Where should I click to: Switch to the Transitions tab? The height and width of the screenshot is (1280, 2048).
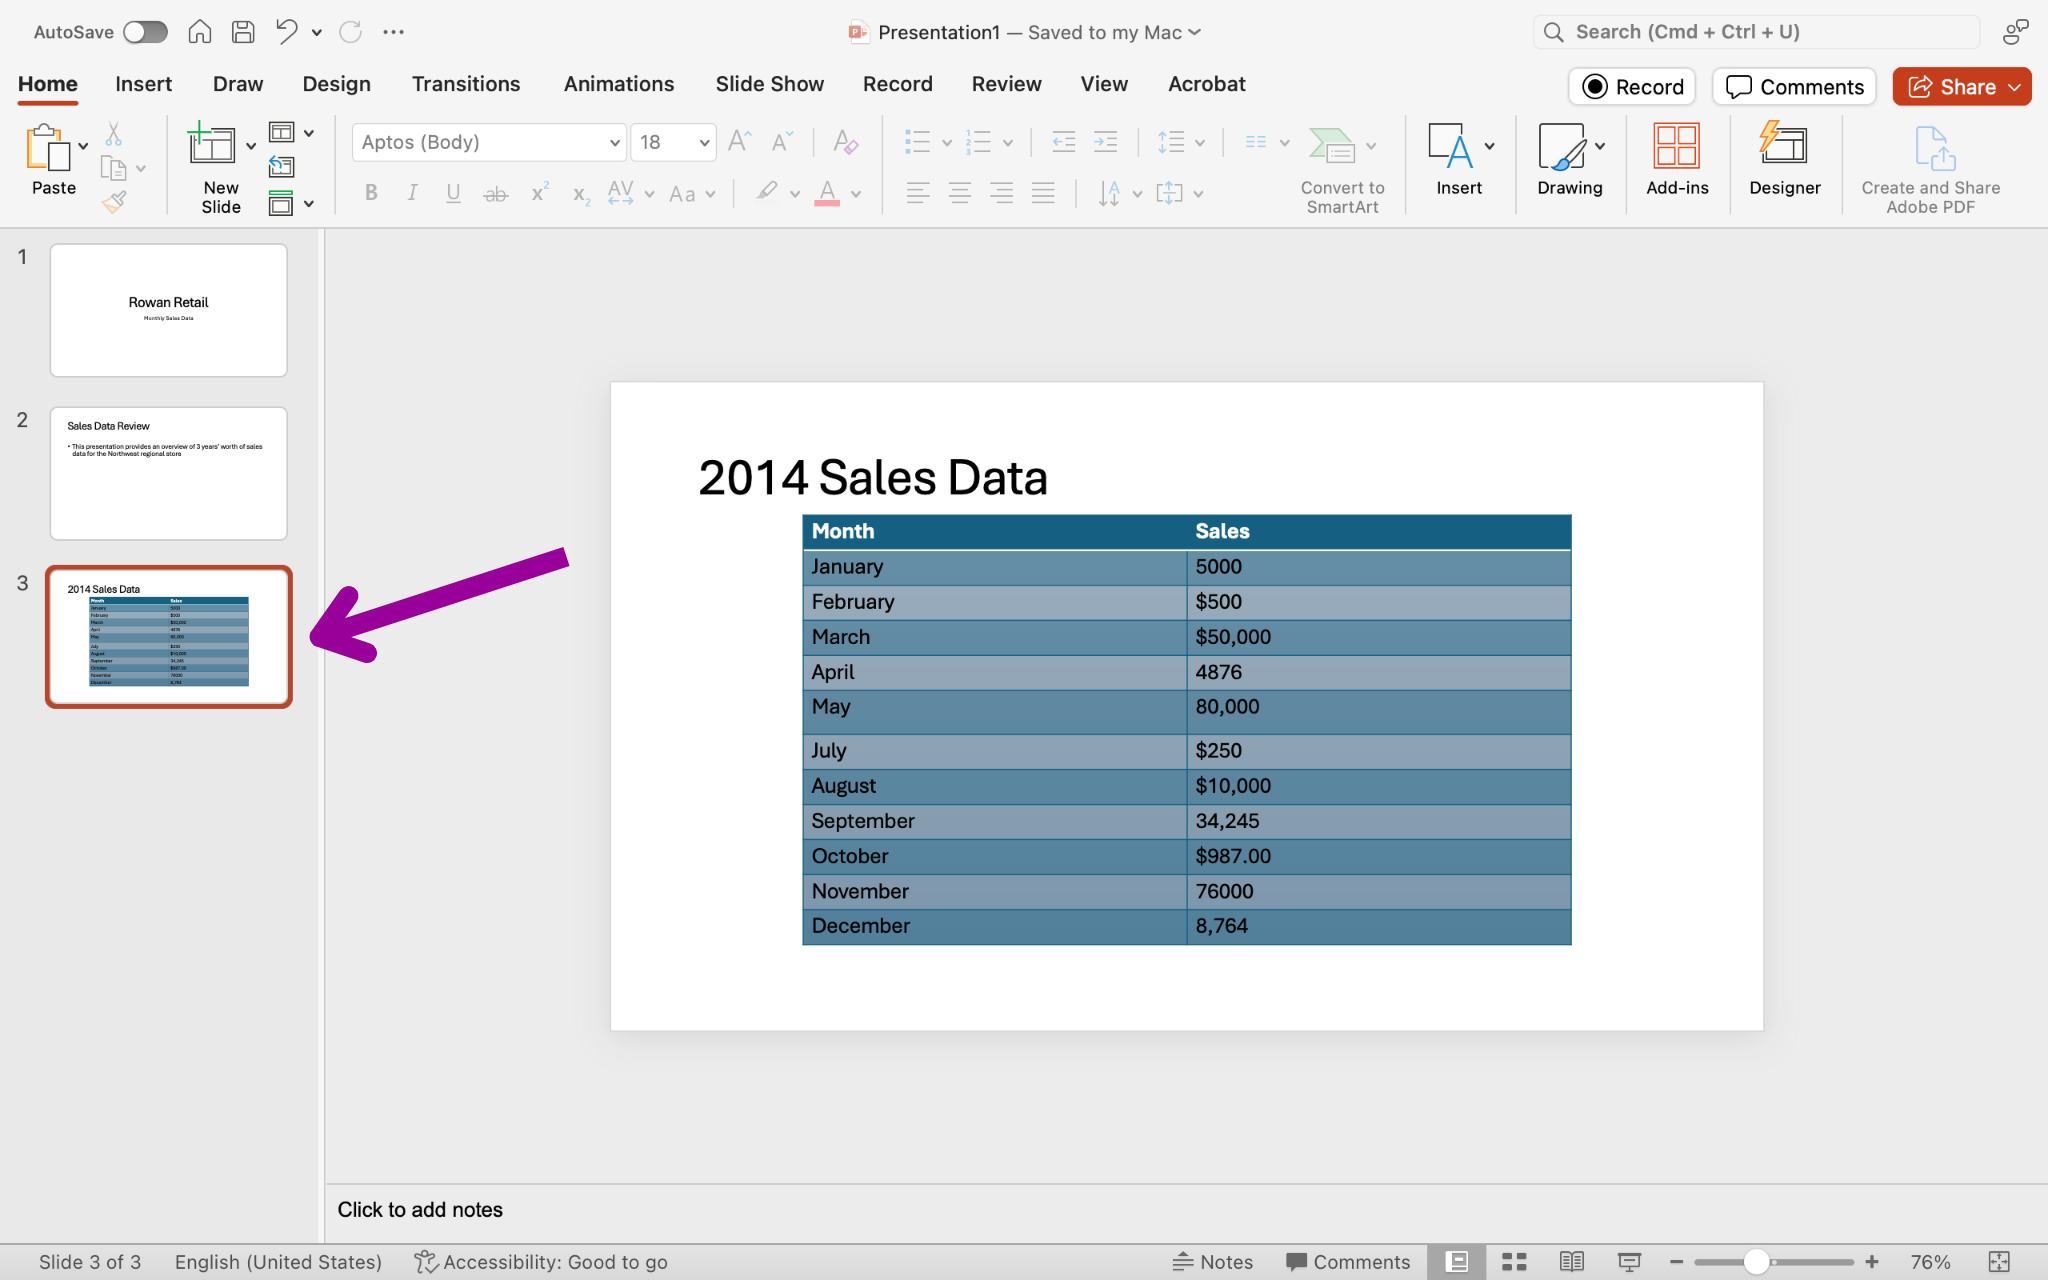click(x=466, y=84)
